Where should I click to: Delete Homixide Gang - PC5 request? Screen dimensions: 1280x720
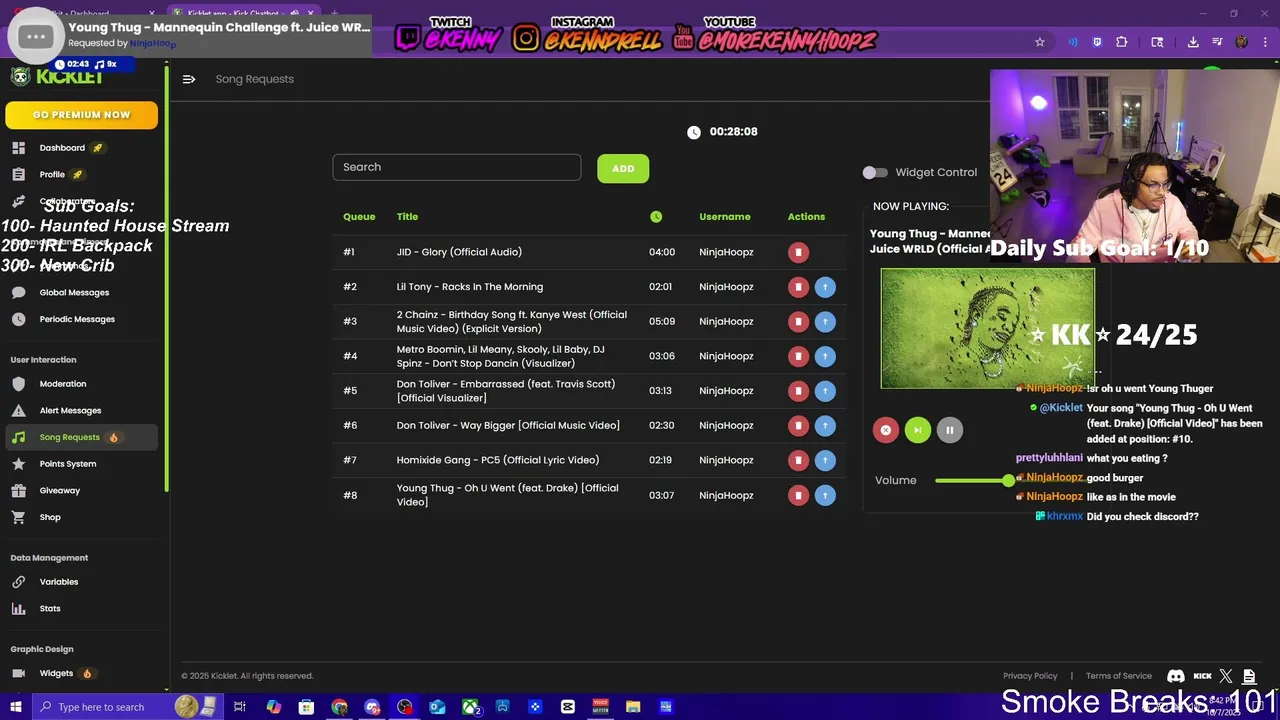[798, 460]
